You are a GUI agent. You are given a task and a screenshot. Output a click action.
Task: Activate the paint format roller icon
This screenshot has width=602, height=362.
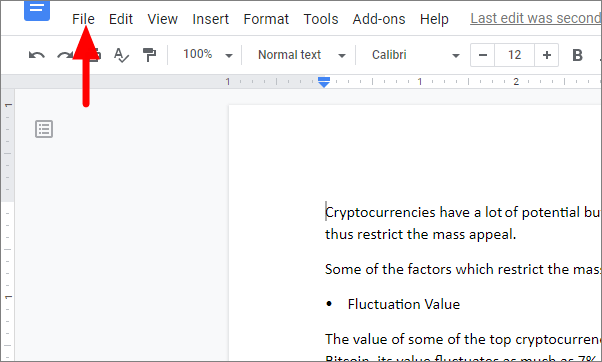coord(149,55)
